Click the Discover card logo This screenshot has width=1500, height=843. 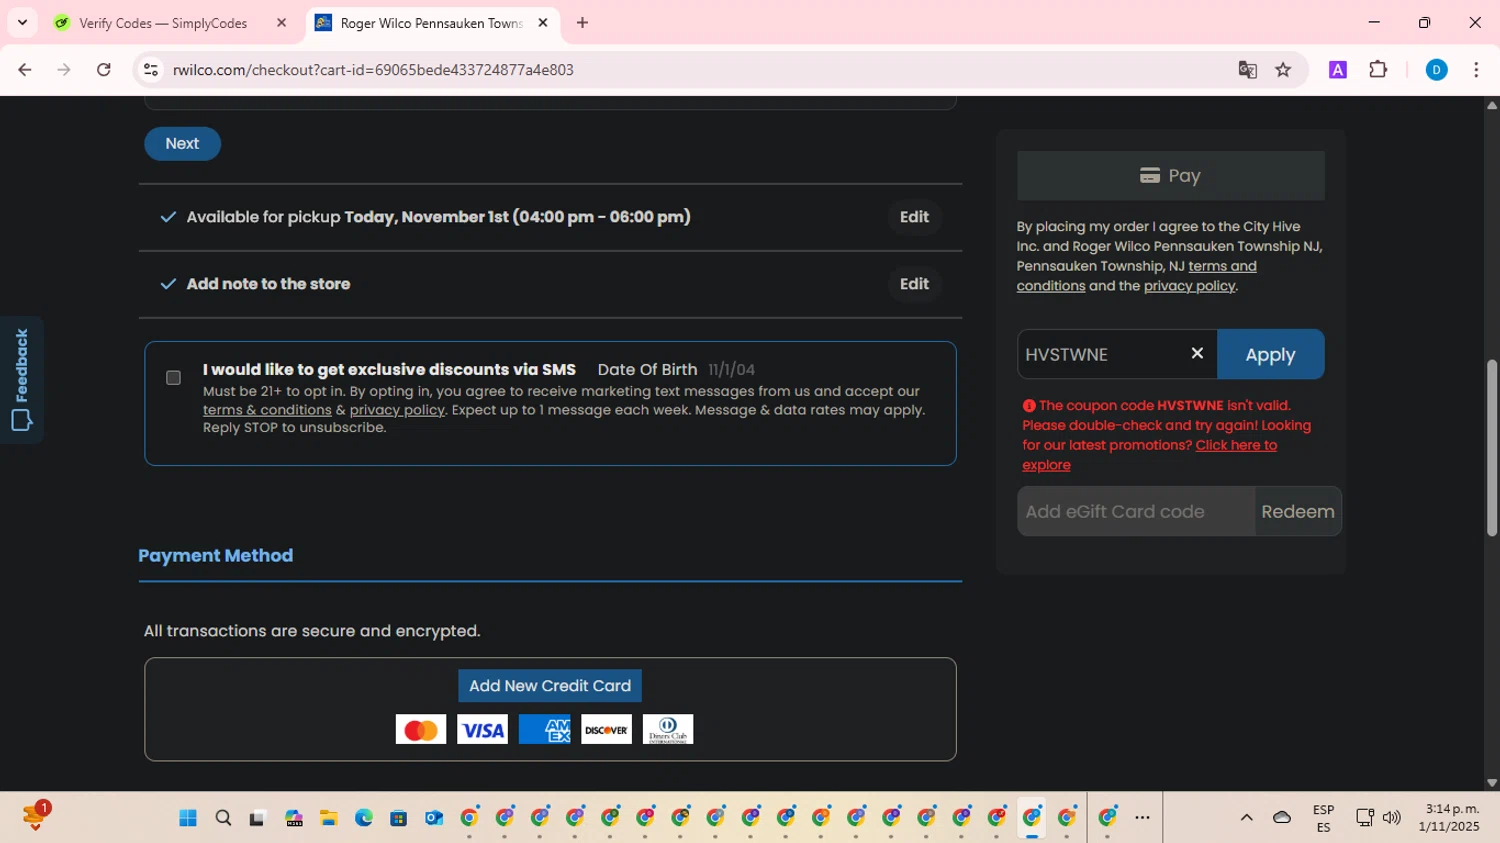tap(606, 730)
